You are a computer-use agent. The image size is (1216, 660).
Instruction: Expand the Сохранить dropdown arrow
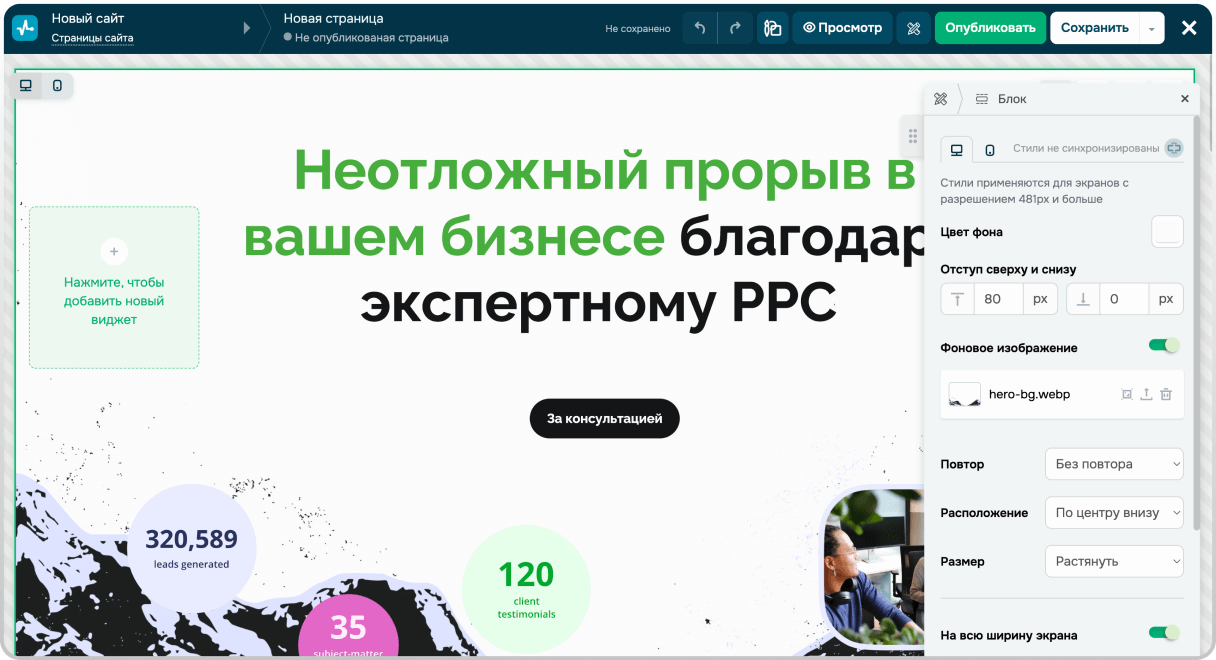point(1151,29)
